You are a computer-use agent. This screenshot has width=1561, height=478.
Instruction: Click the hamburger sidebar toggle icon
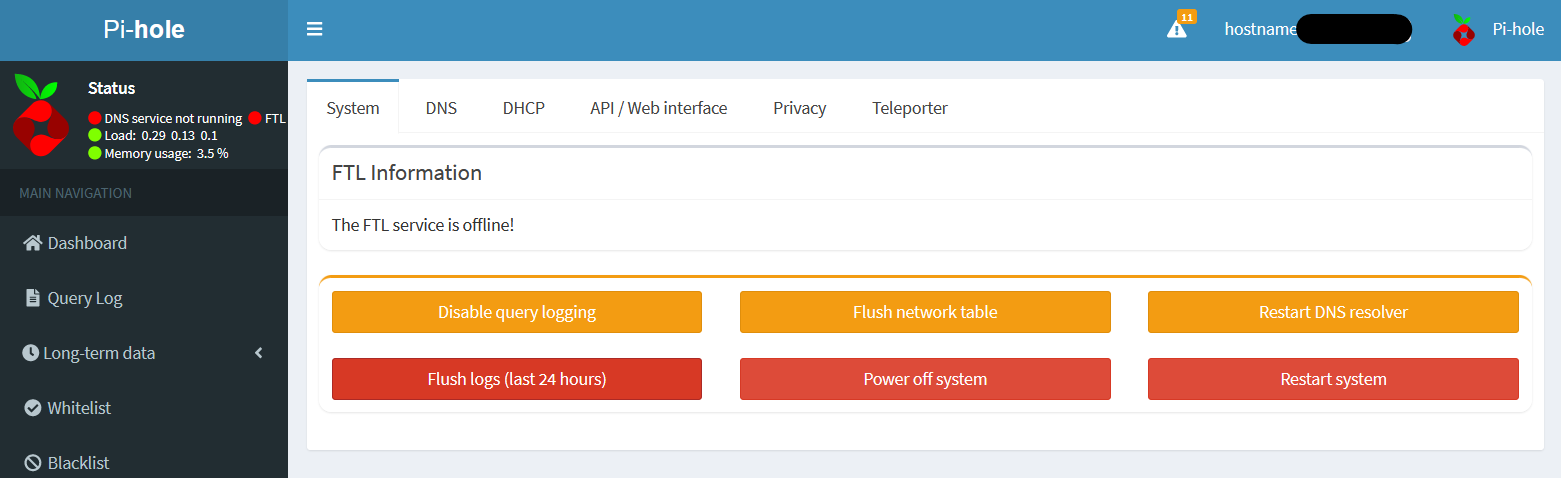pyautogui.click(x=315, y=30)
